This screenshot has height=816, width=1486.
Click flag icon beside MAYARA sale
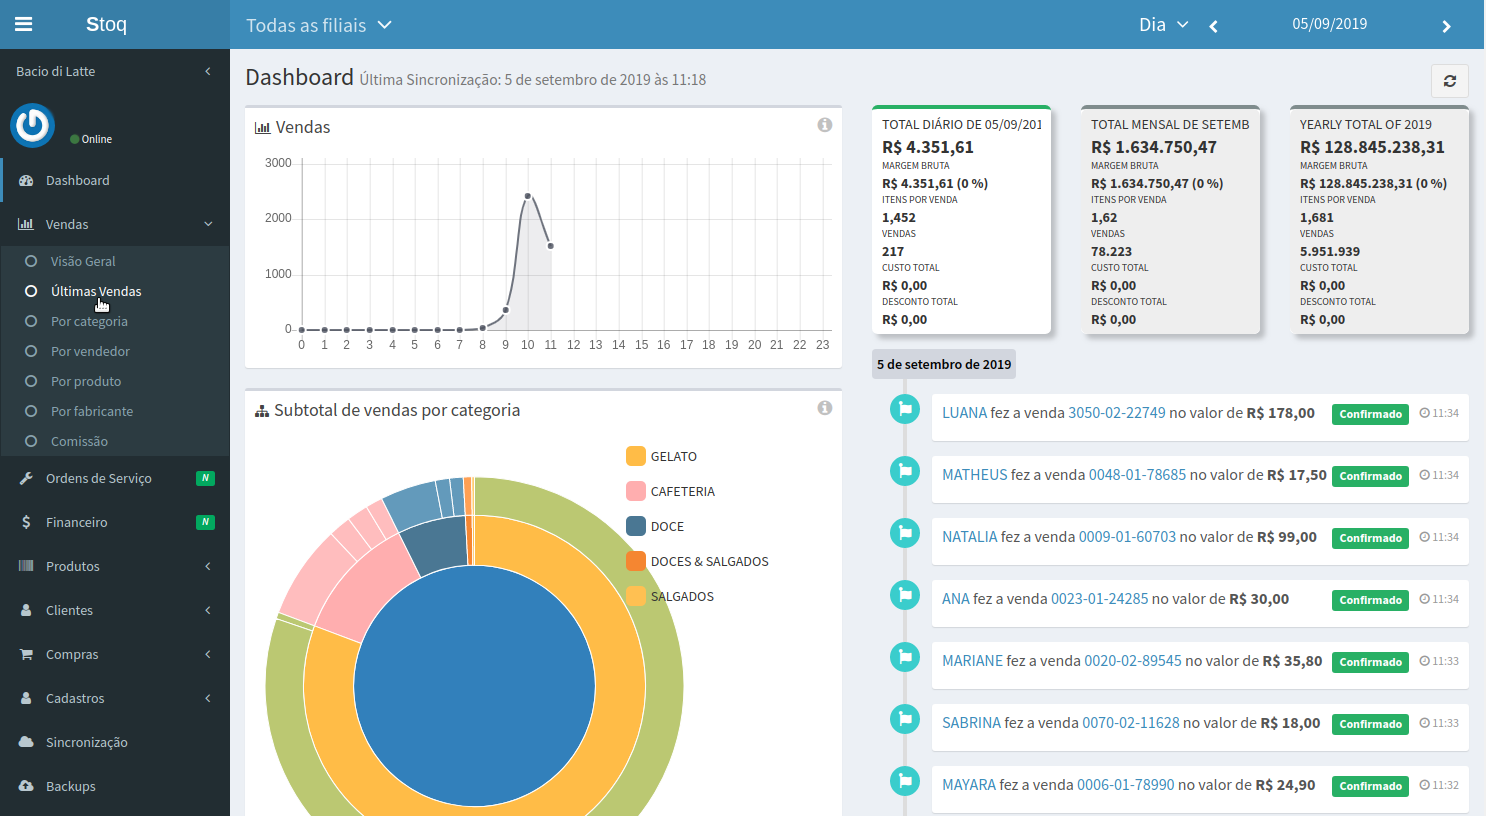click(x=905, y=781)
